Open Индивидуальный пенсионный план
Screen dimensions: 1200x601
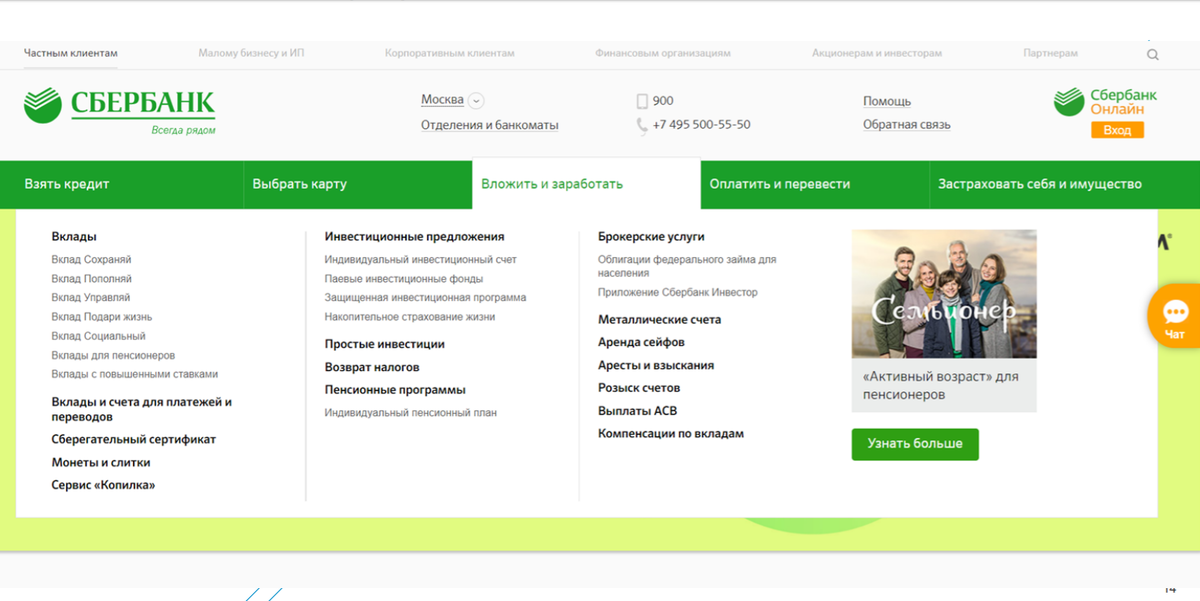[x=411, y=413]
